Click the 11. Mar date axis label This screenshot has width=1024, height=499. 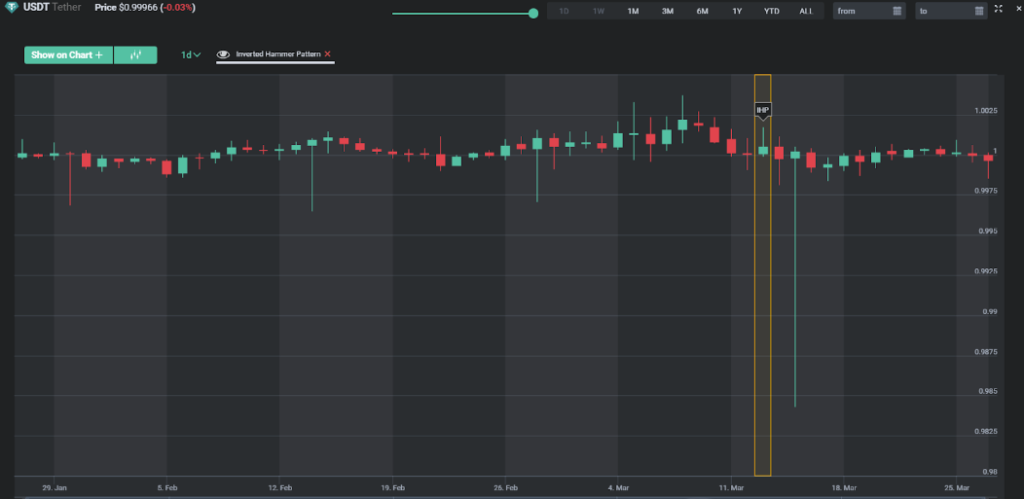pos(731,488)
